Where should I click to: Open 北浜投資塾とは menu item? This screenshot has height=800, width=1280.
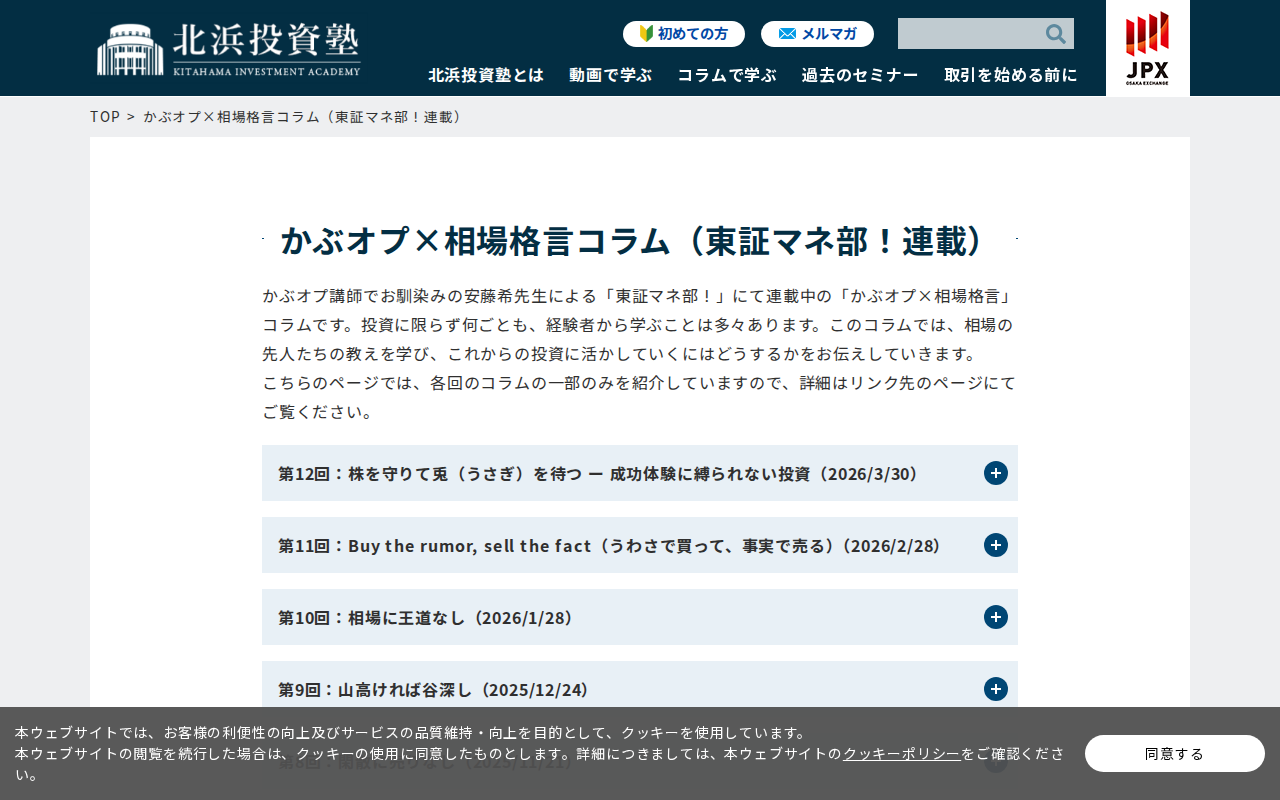(x=486, y=75)
